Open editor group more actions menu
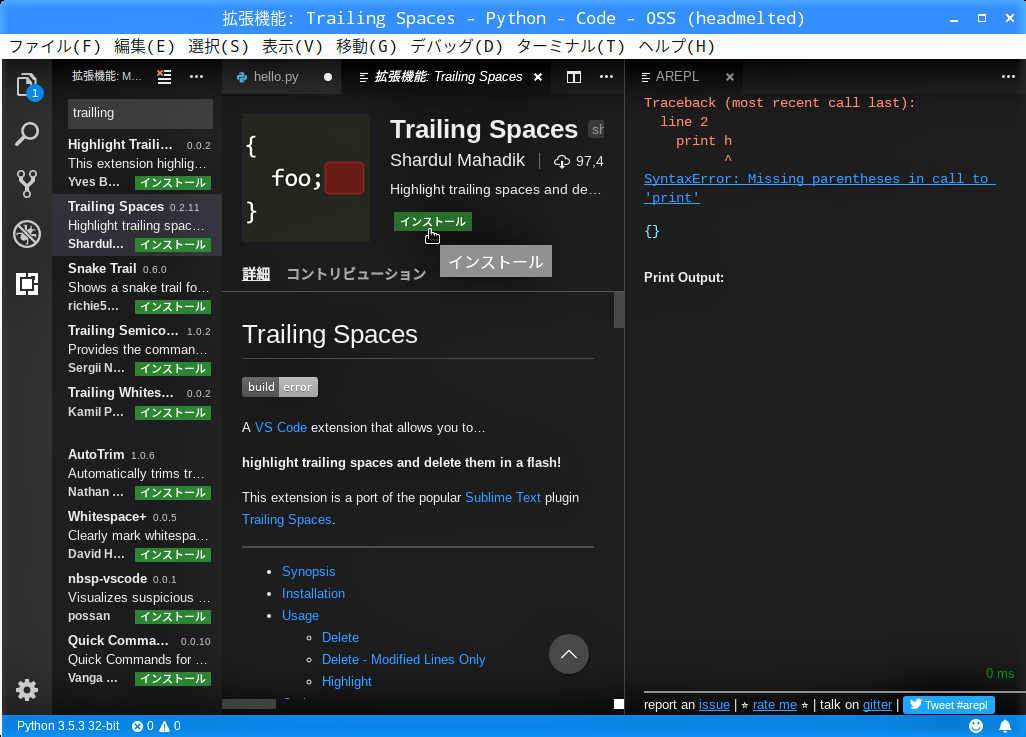This screenshot has width=1026, height=737. [x=607, y=77]
